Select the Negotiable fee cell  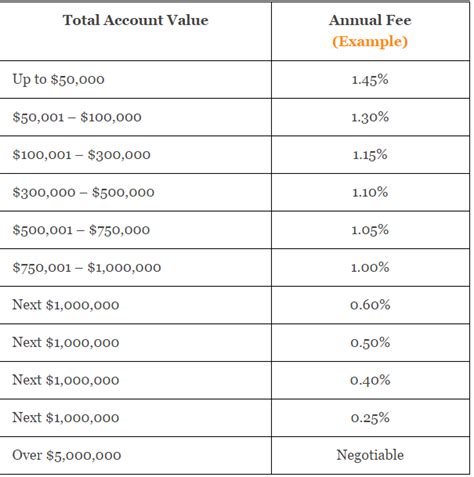(370, 455)
